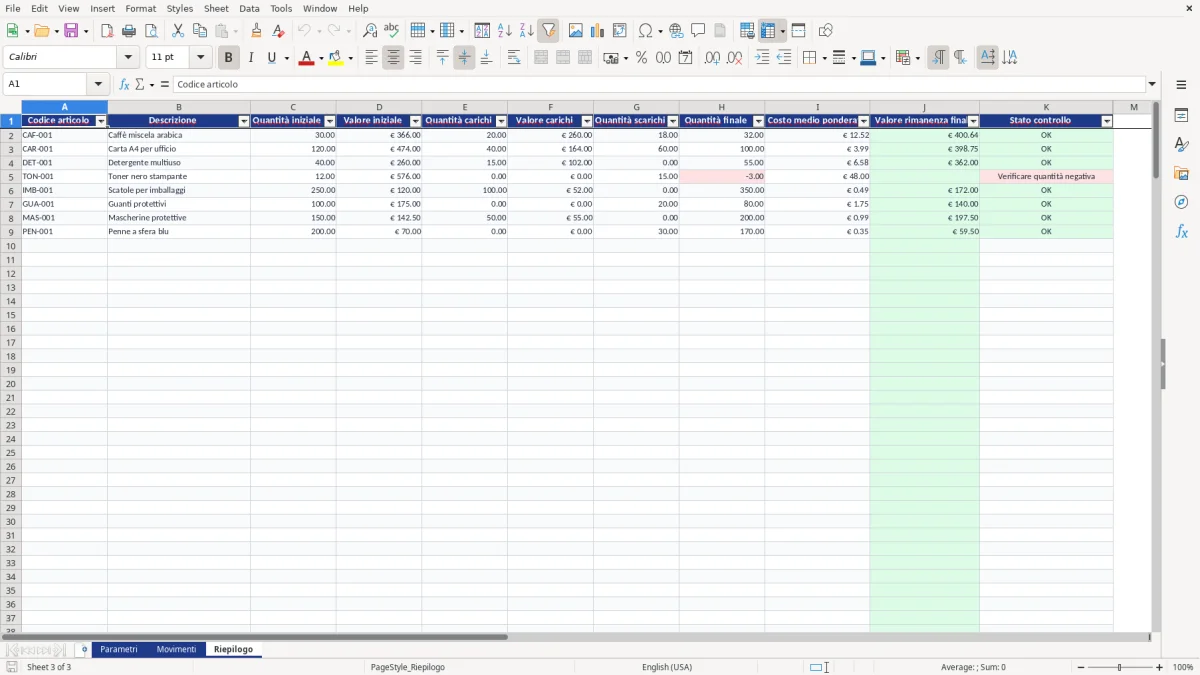Toggle AutoFilter funnel button

tap(549, 31)
